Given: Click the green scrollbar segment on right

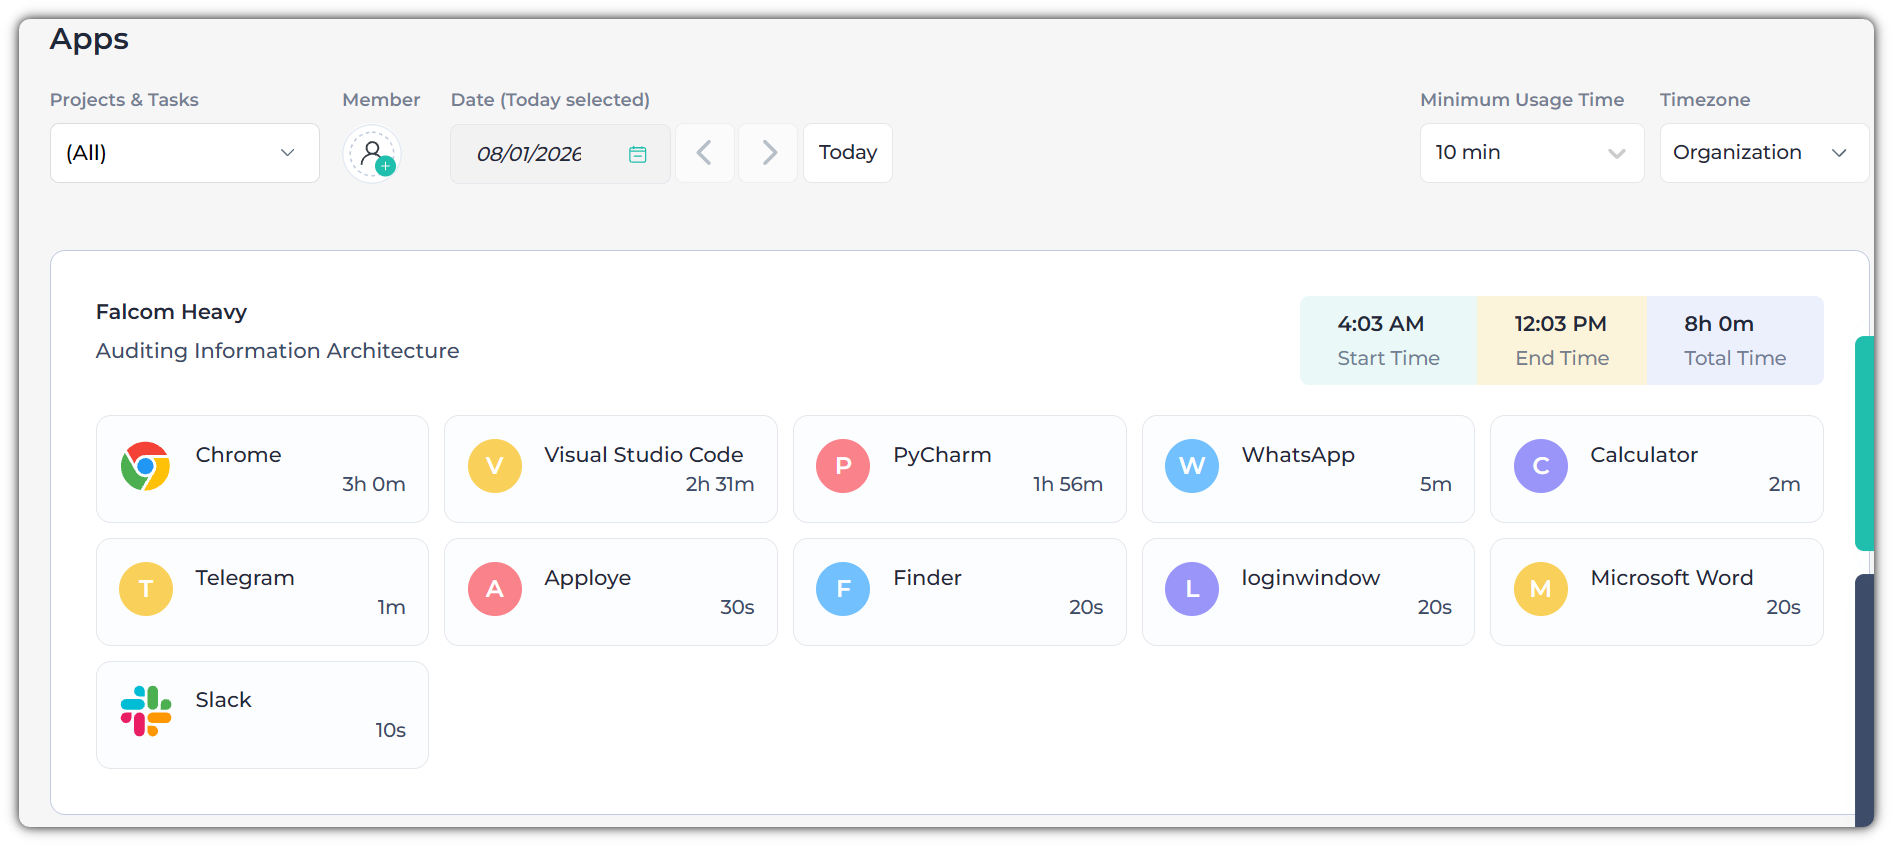Looking at the screenshot, I should tap(1863, 443).
